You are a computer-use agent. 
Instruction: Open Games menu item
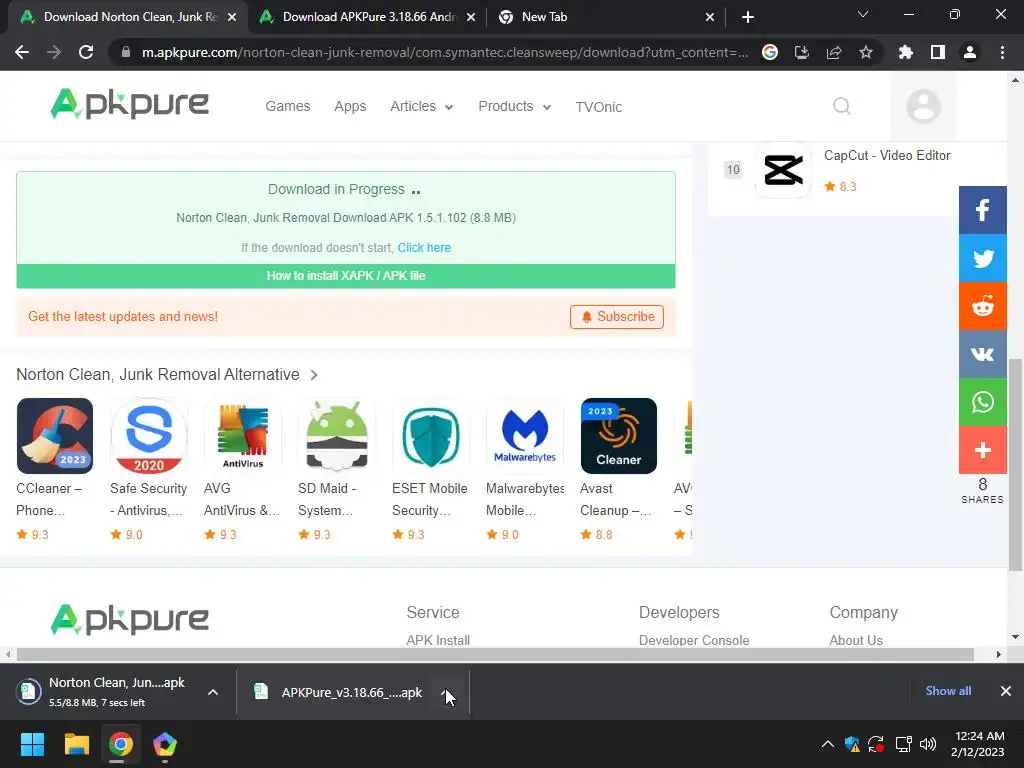[x=287, y=106]
